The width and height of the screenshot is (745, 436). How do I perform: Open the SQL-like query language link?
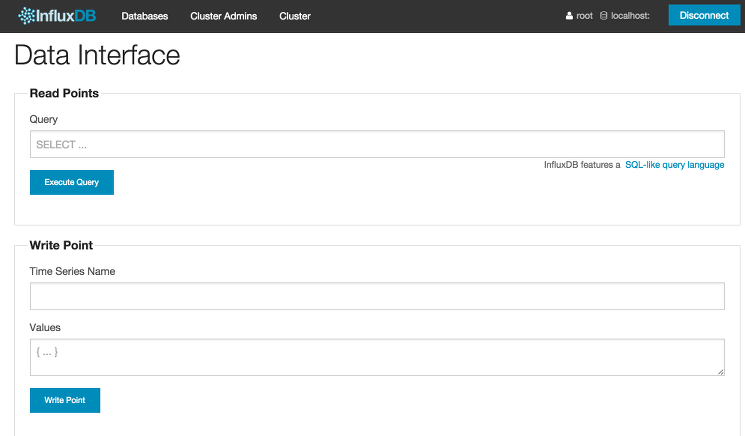click(674, 165)
